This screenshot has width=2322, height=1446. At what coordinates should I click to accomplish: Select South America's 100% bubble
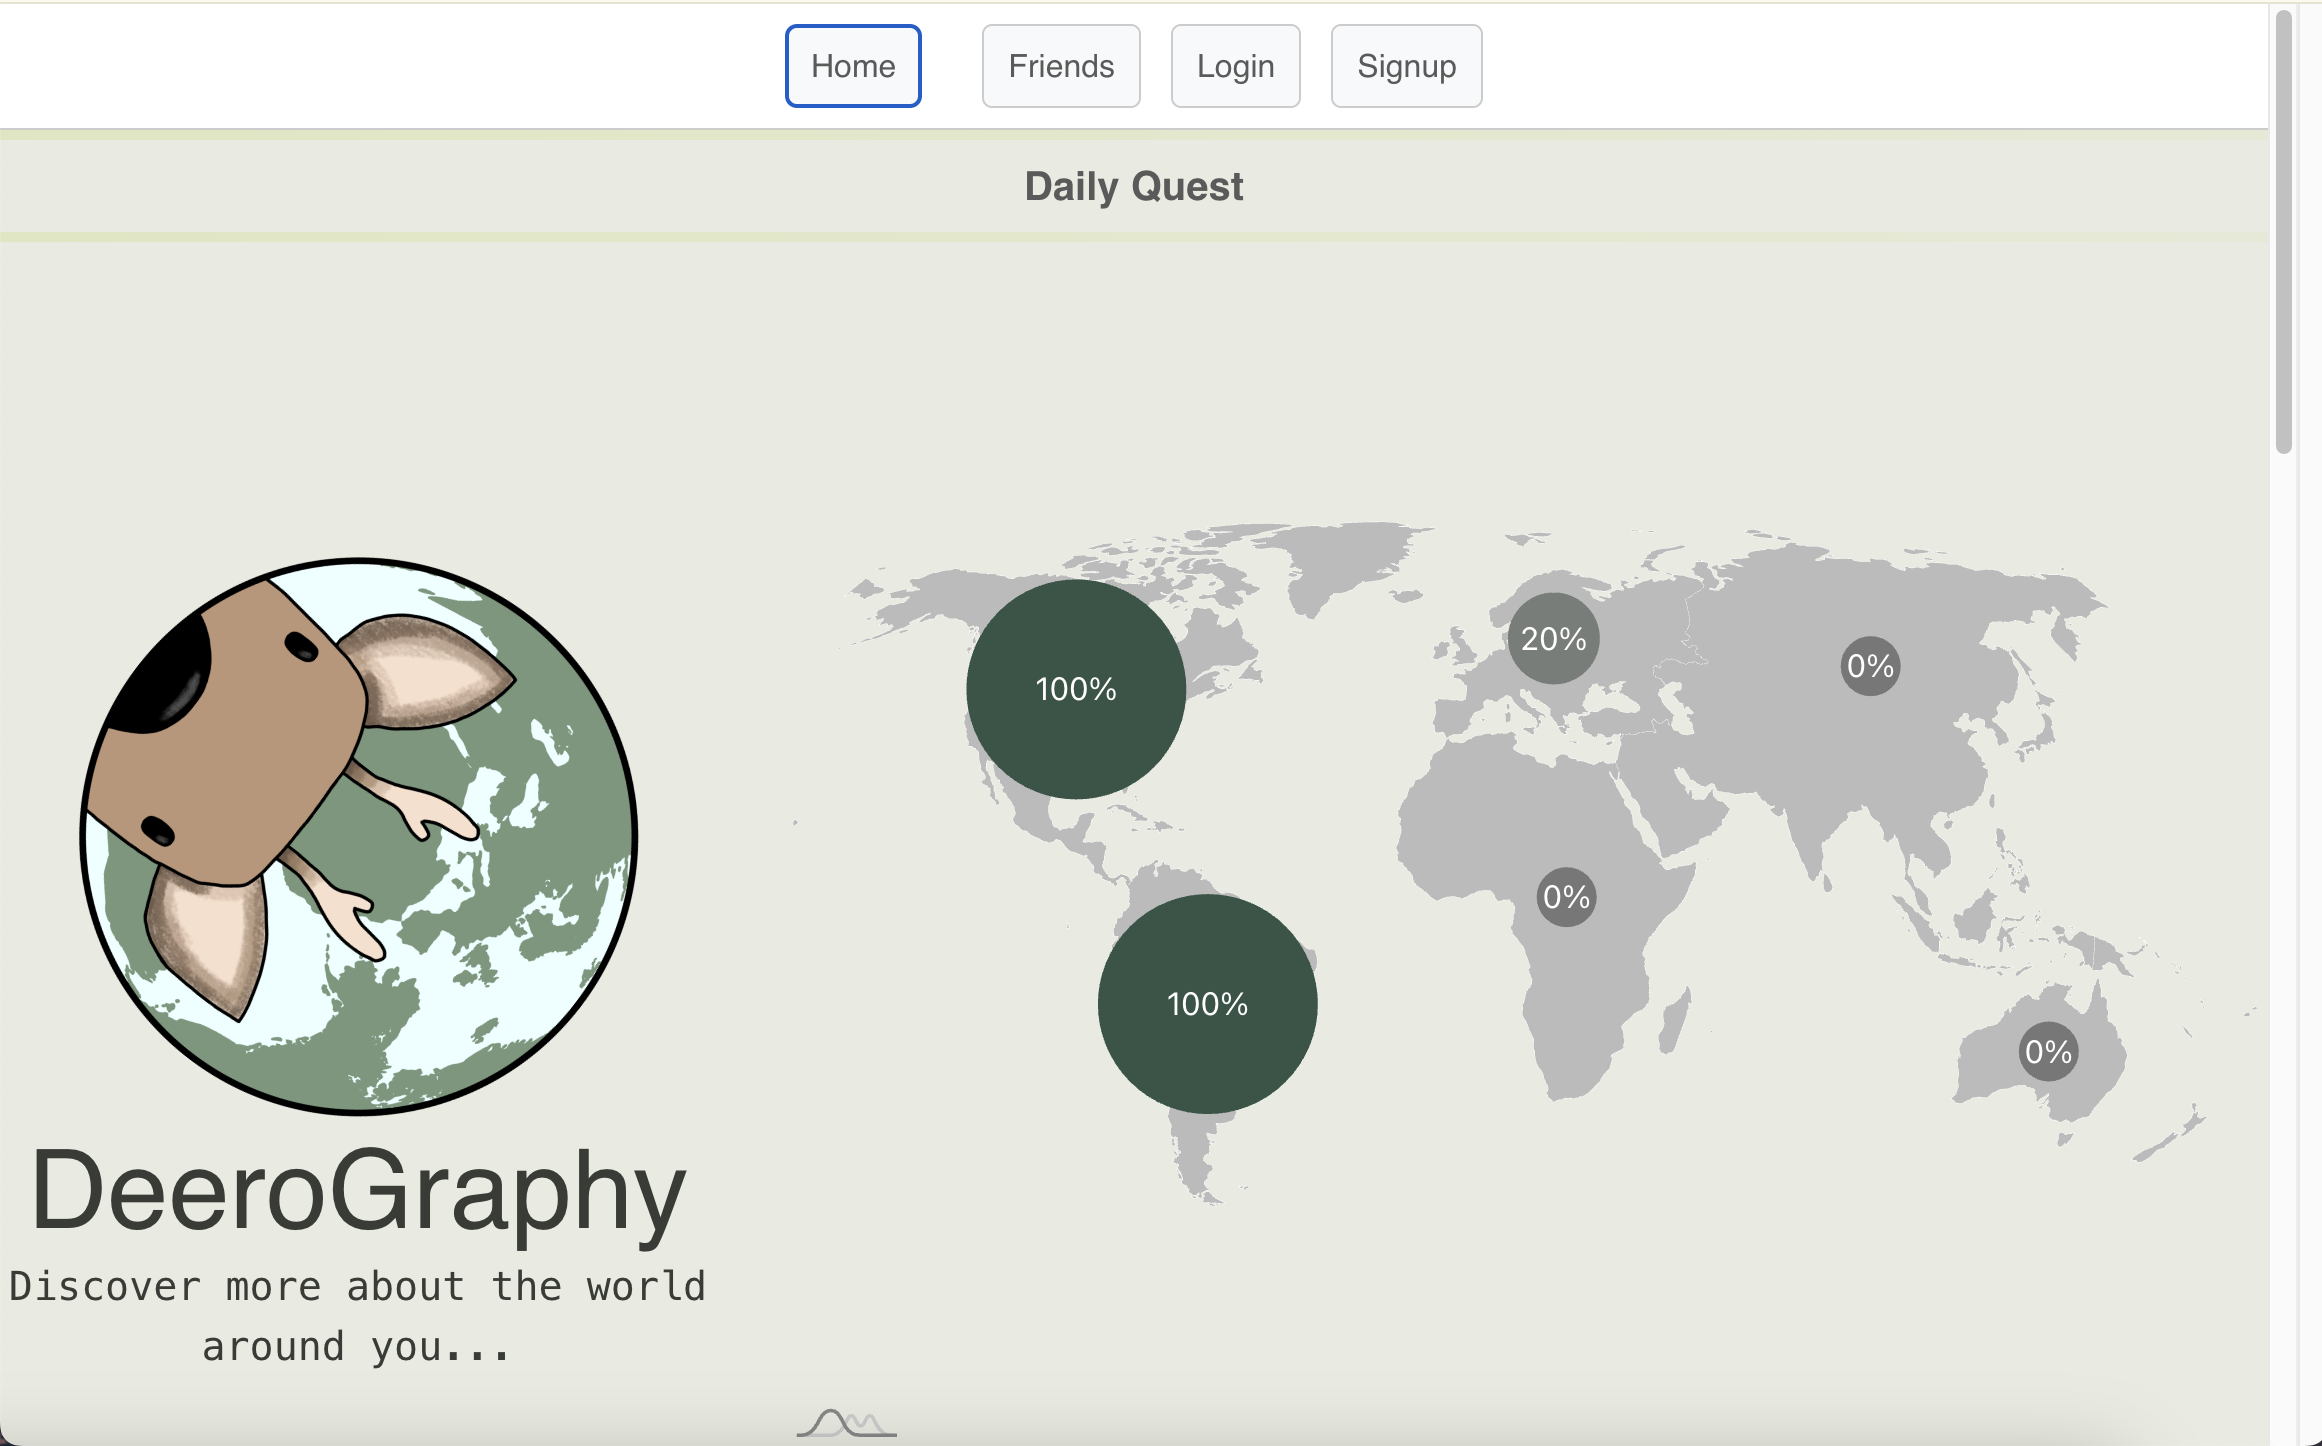point(1207,1003)
